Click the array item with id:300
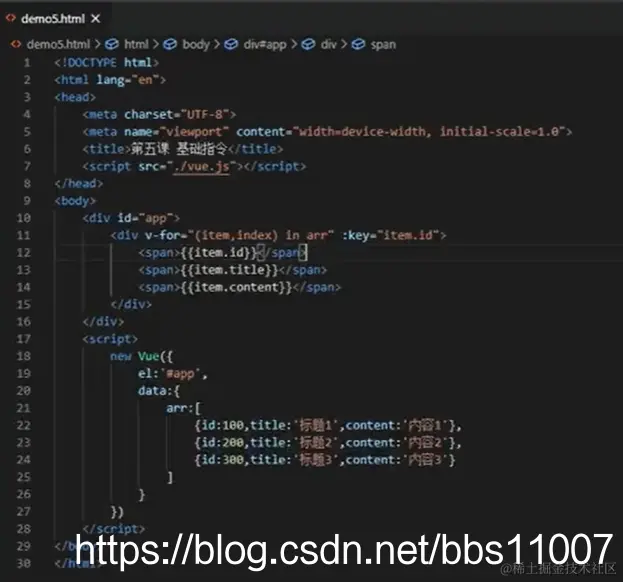Viewport: 623px width, 582px height. pyautogui.click(x=325, y=460)
